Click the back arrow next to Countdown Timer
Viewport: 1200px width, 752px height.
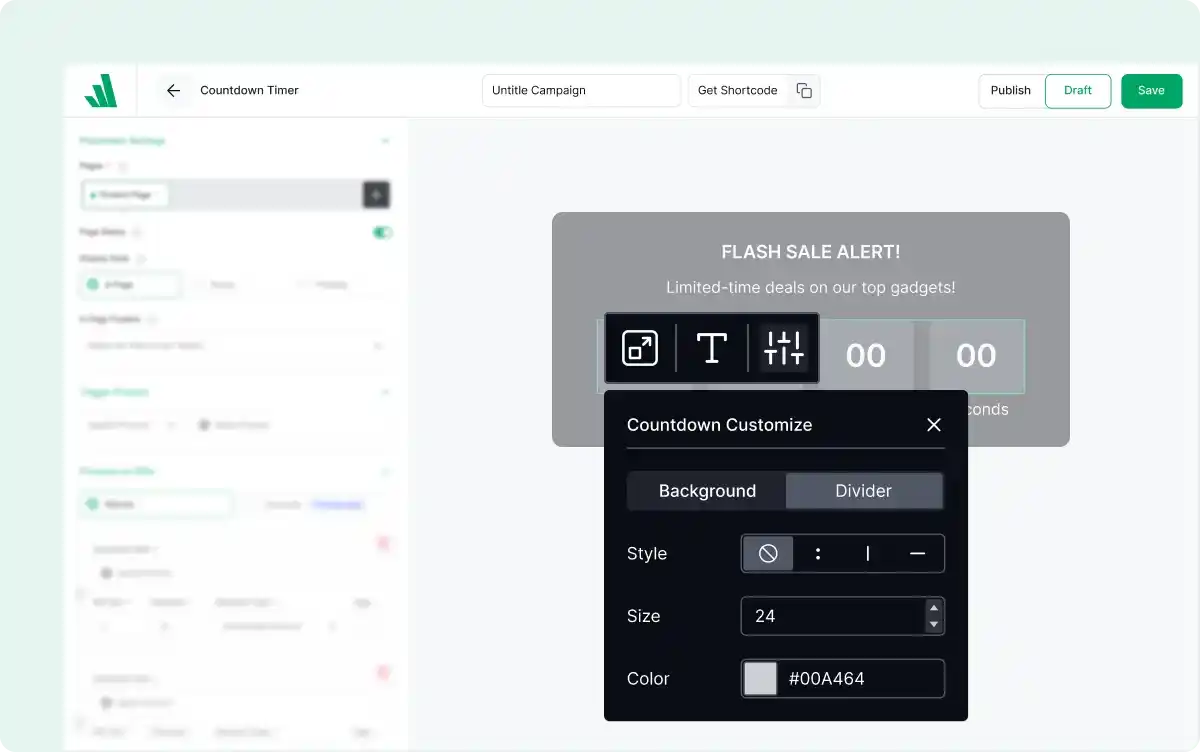(173, 90)
